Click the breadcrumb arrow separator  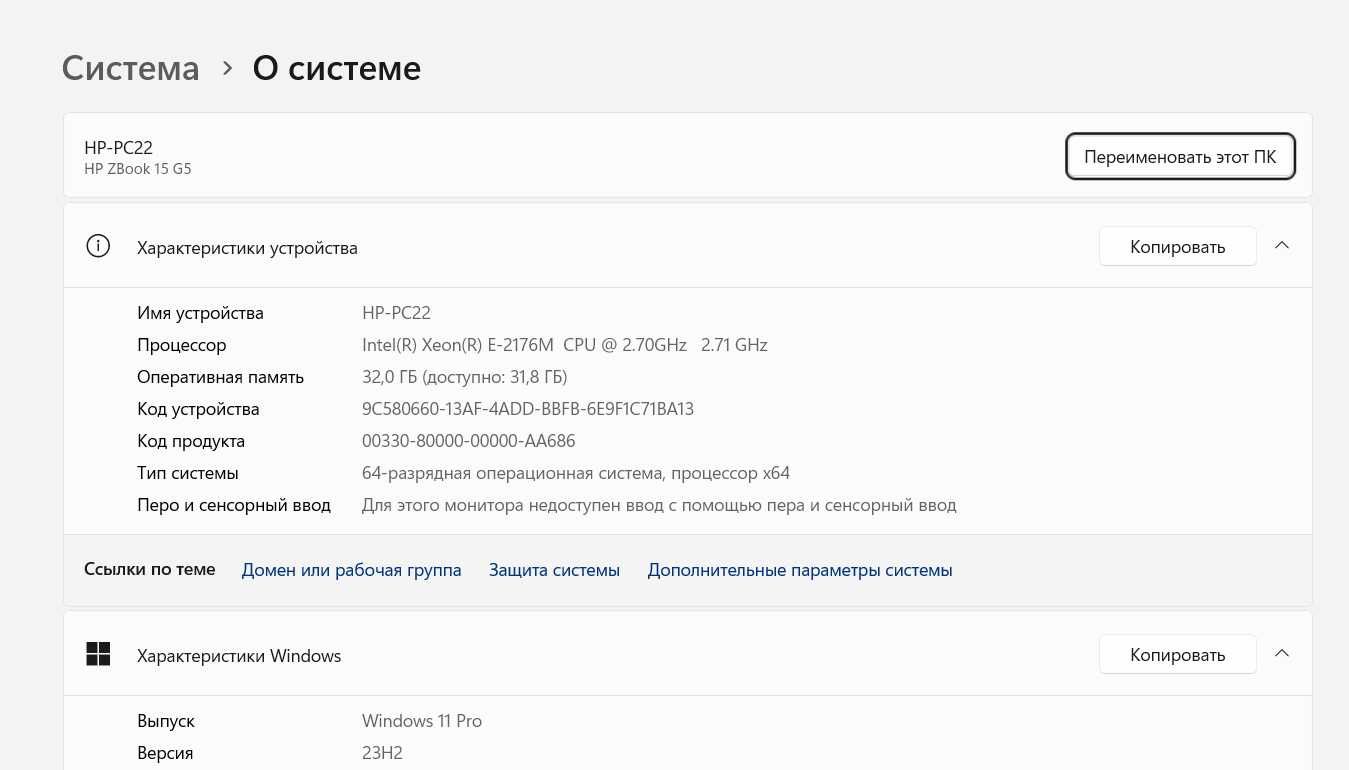(227, 68)
